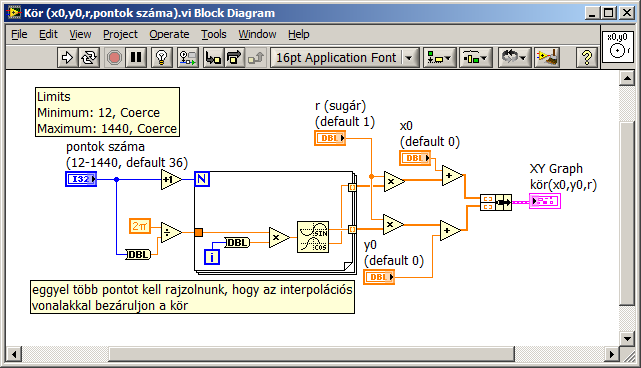The image size is (641, 368).
Task: Open Context Help question mark
Action: tap(587, 58)
